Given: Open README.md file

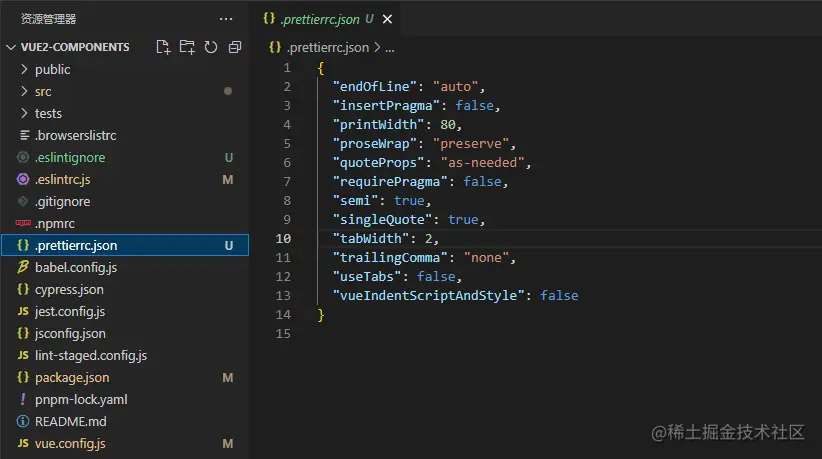Looking at the screenshot, I should 70,421.
